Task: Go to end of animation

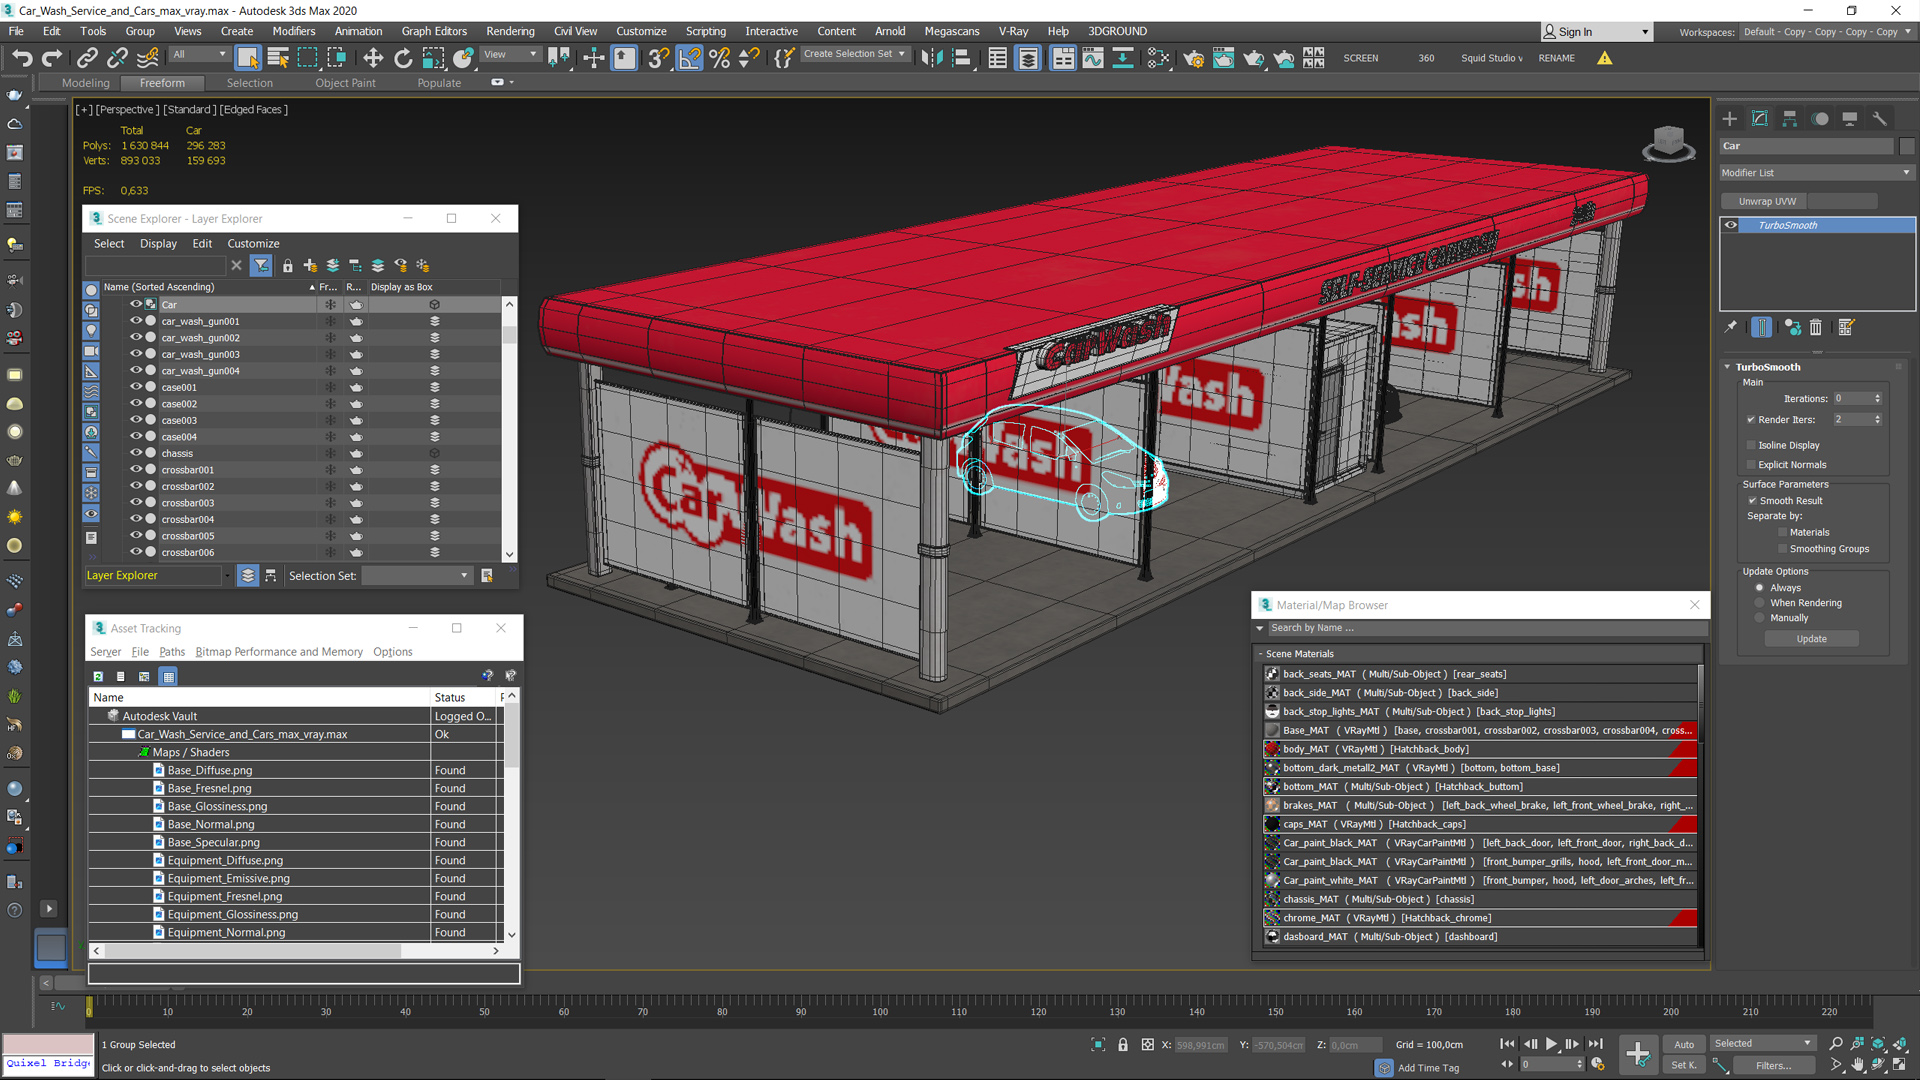Action: coord(1596,1044)
